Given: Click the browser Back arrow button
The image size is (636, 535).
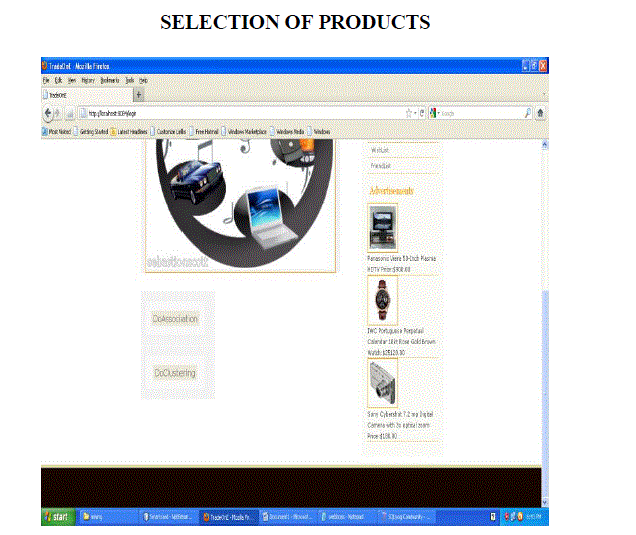Looking at the screenshot, I should click(48, 113).
